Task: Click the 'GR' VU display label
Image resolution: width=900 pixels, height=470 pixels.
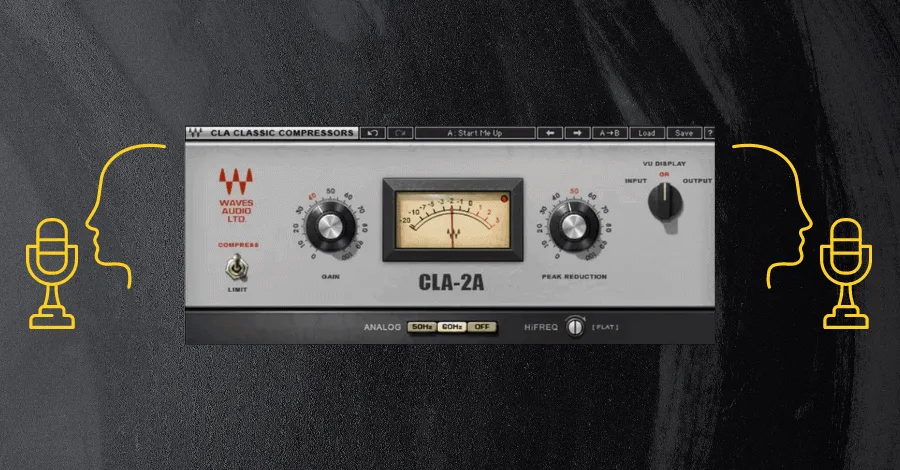Action: point(664,174)
